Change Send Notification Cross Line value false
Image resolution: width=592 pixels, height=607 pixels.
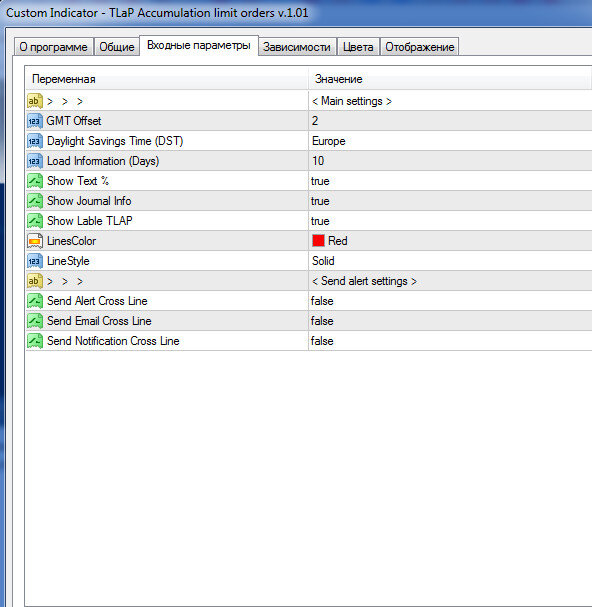click(x=322, y=341)
